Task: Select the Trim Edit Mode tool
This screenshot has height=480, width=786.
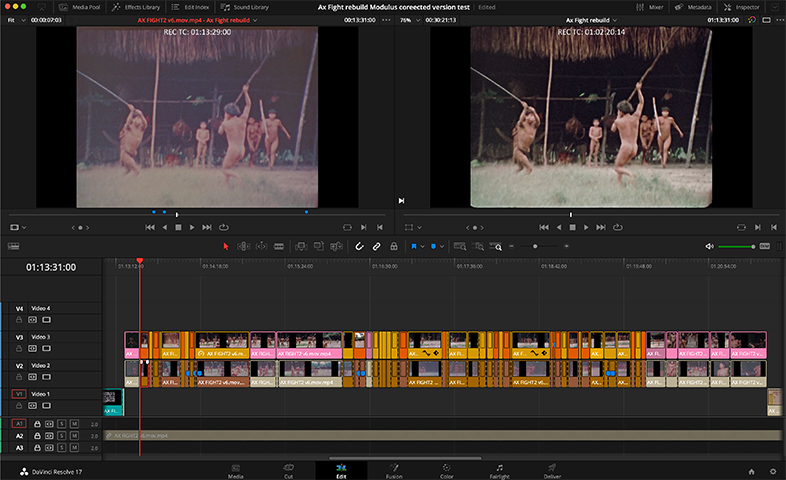Action: click(243, 246)
